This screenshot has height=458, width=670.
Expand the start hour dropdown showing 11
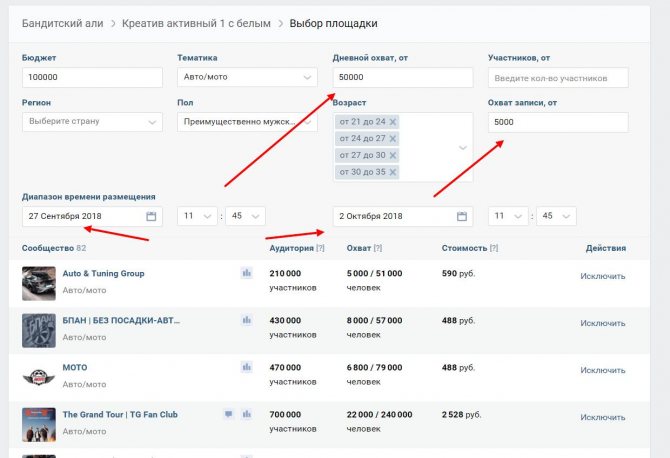197,216
